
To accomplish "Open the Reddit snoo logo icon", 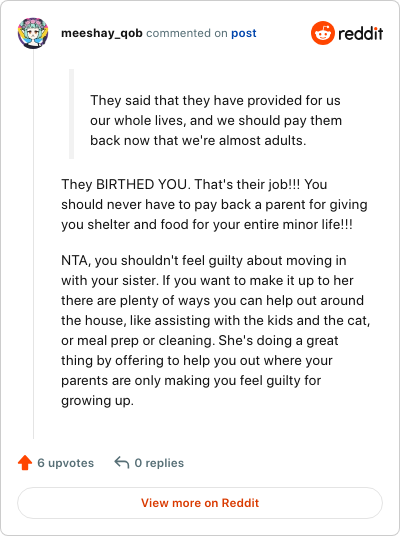I will (x=322, y=33).
